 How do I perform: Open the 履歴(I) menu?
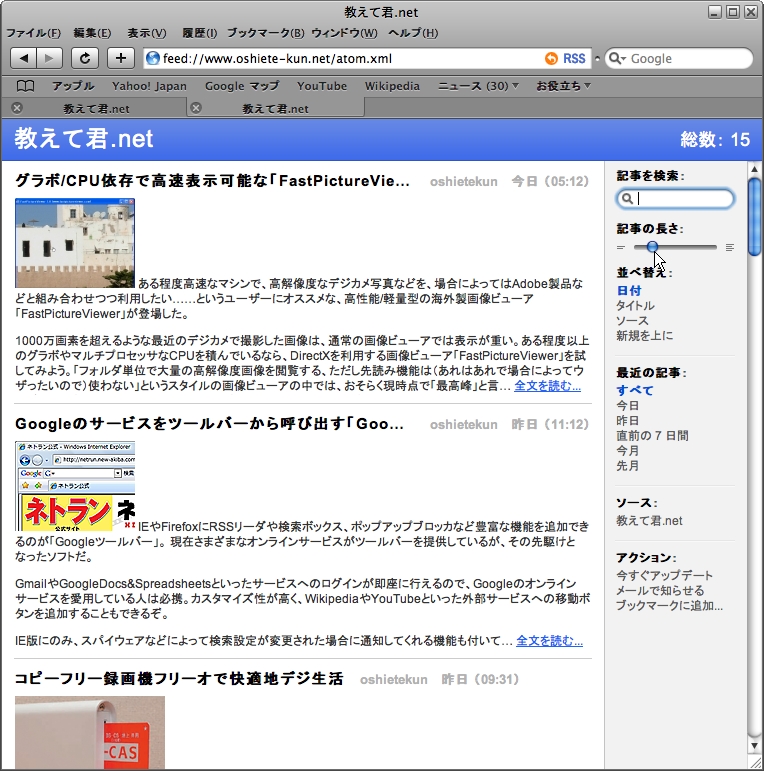click(200, 33)
